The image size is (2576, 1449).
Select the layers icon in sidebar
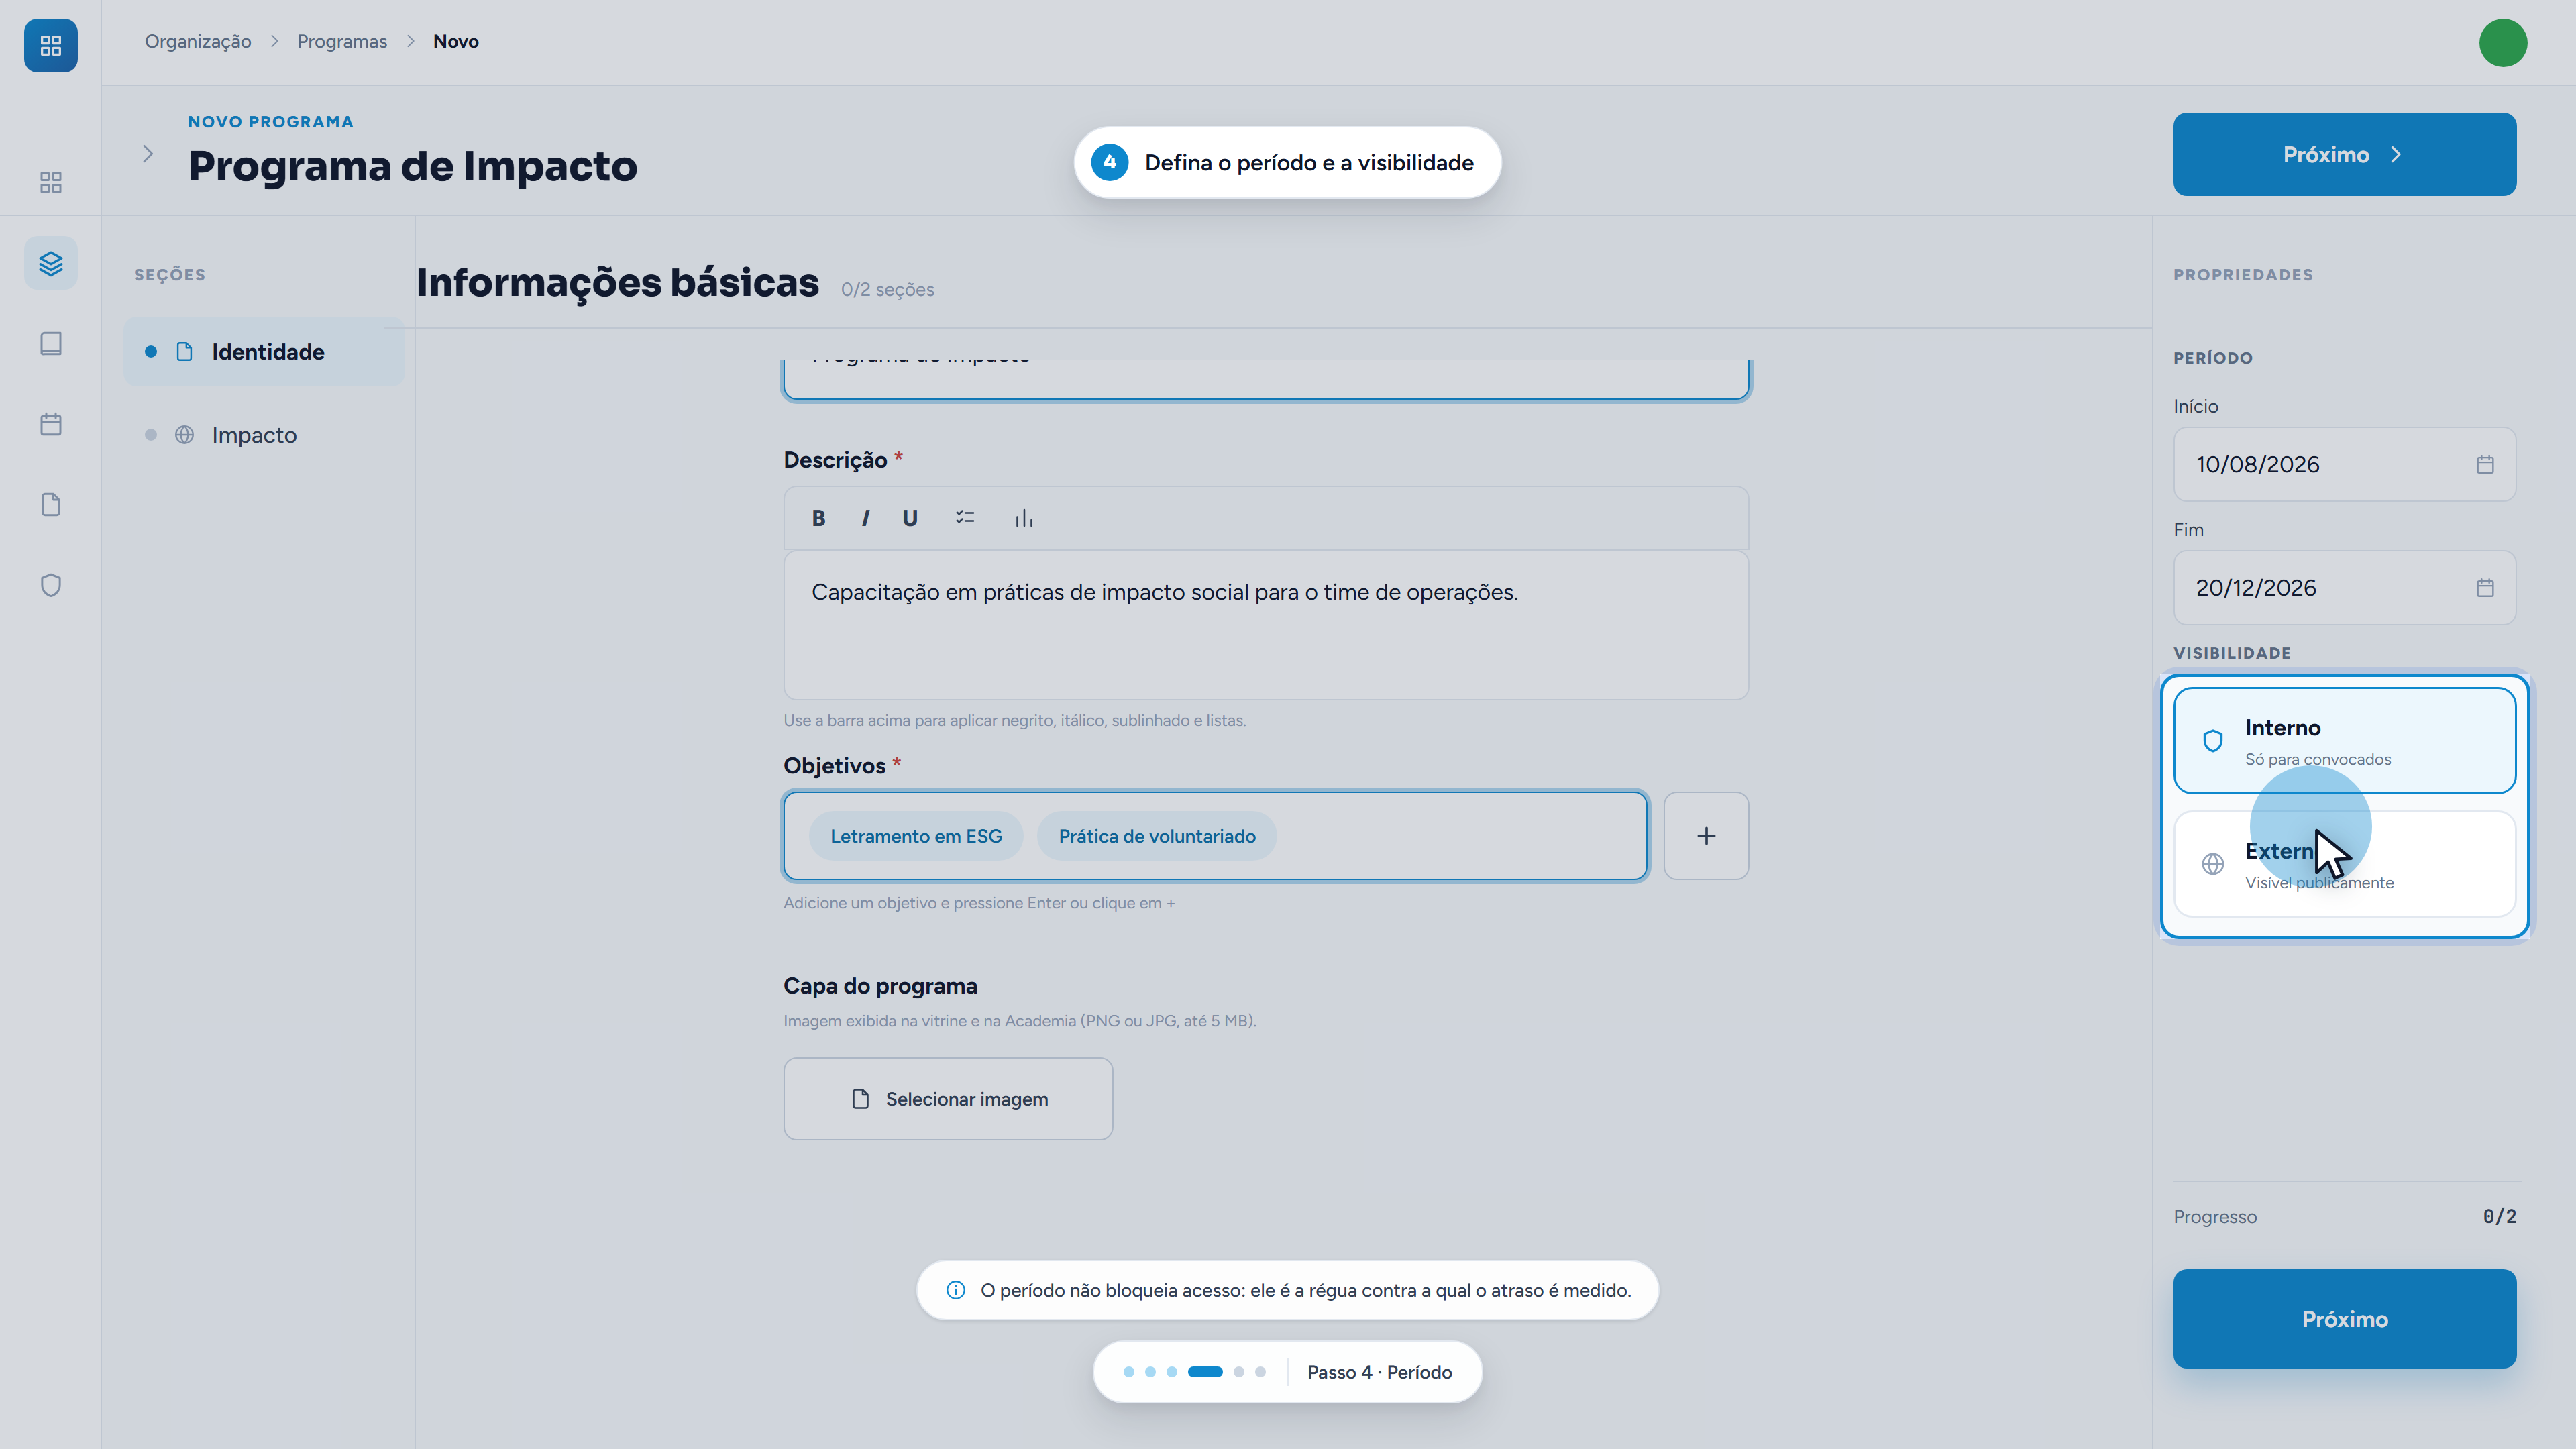(51, 263)
